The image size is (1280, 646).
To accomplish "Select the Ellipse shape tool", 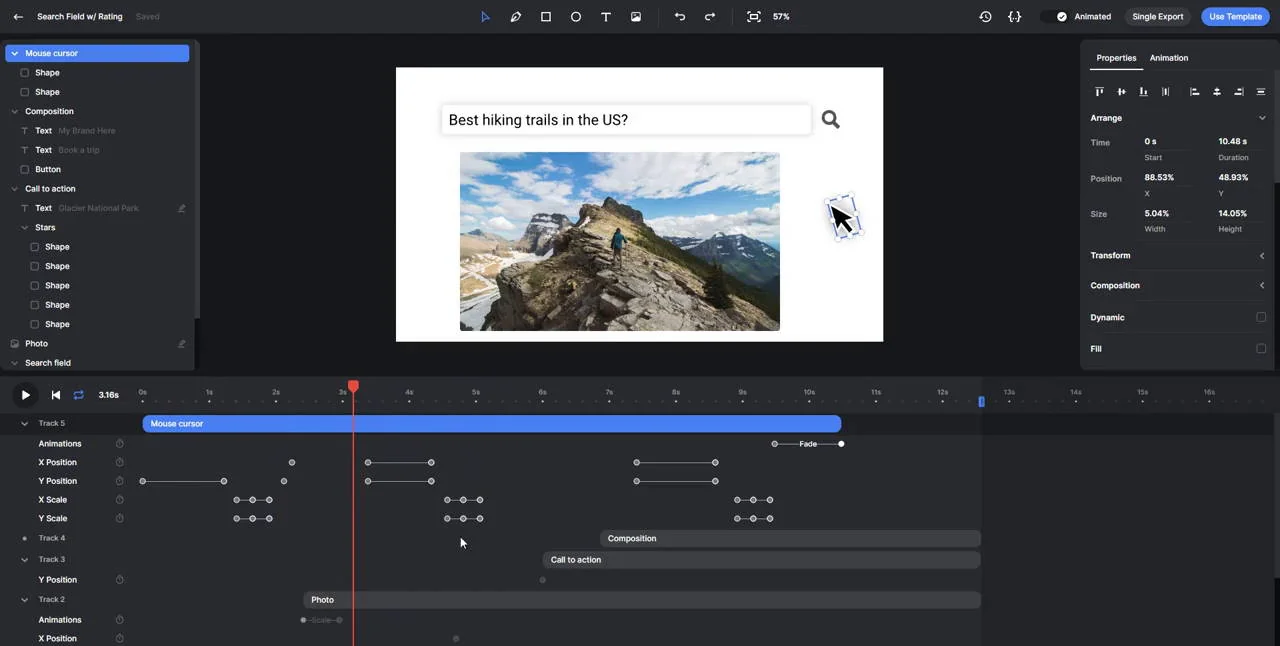I will tap(576, 17).
